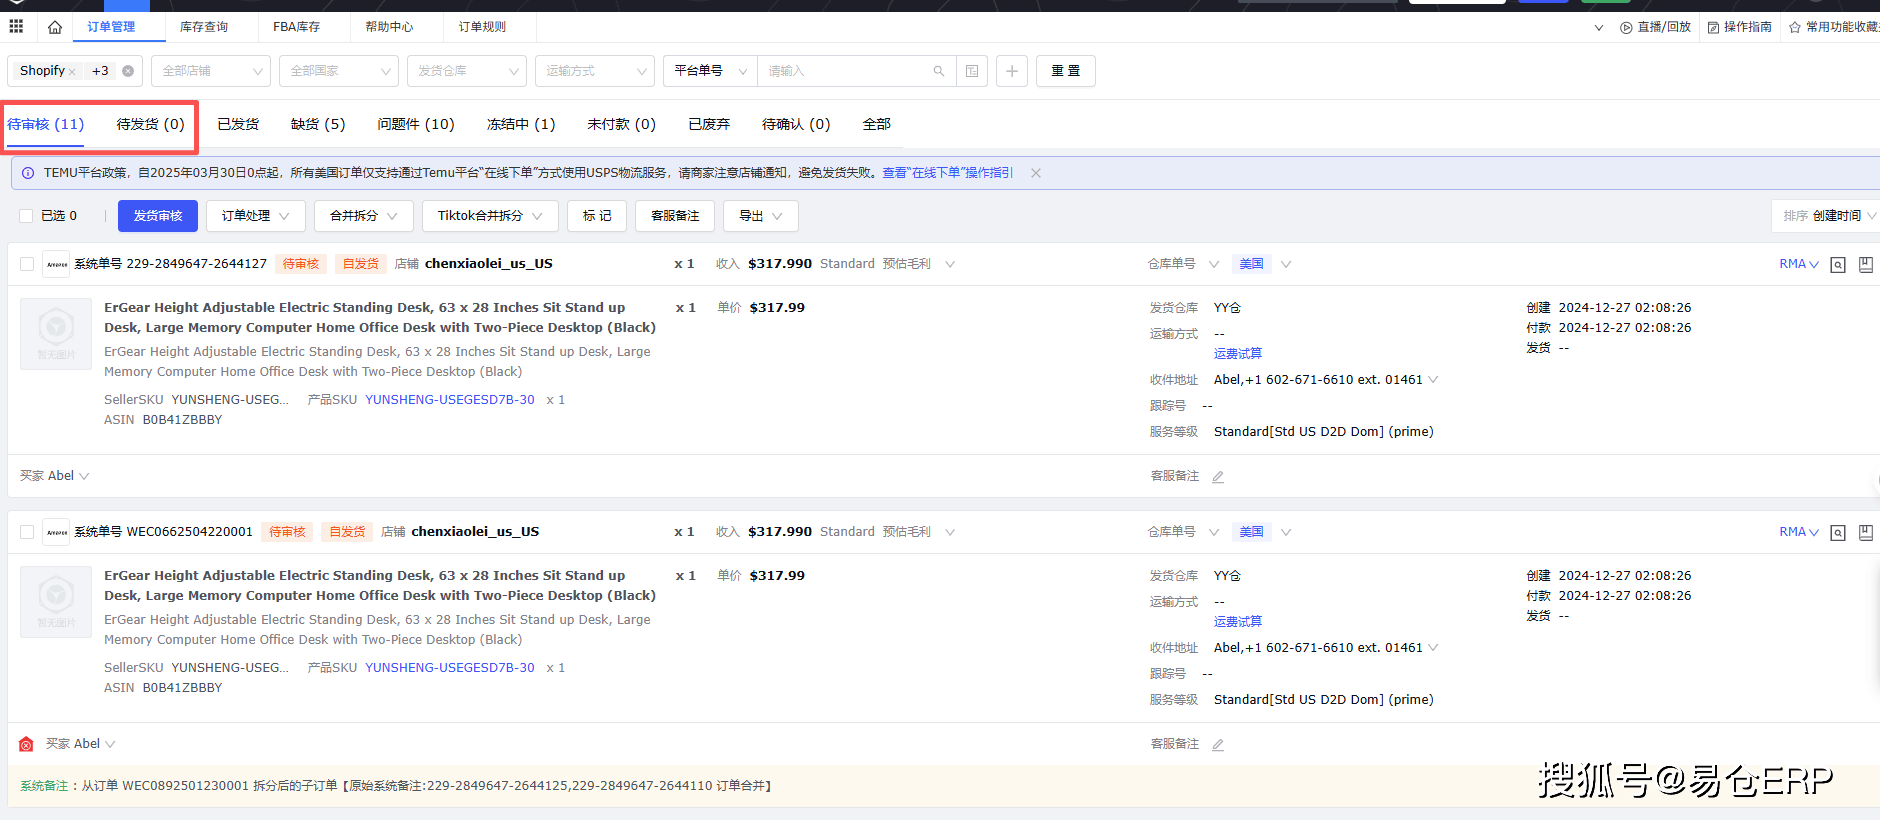Open the 库存查询 top tab

point(204,27)
